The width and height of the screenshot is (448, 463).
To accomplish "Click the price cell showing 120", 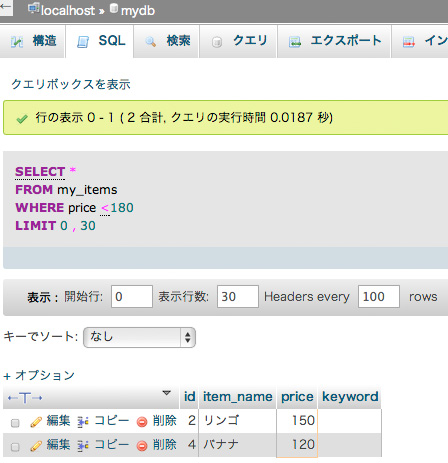I will point(297,445).
